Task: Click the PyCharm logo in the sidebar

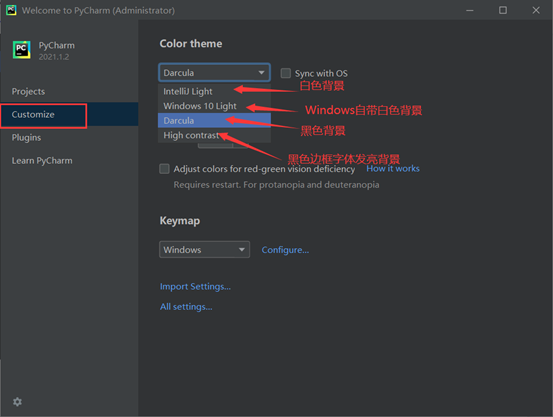Action: (22, 50)
